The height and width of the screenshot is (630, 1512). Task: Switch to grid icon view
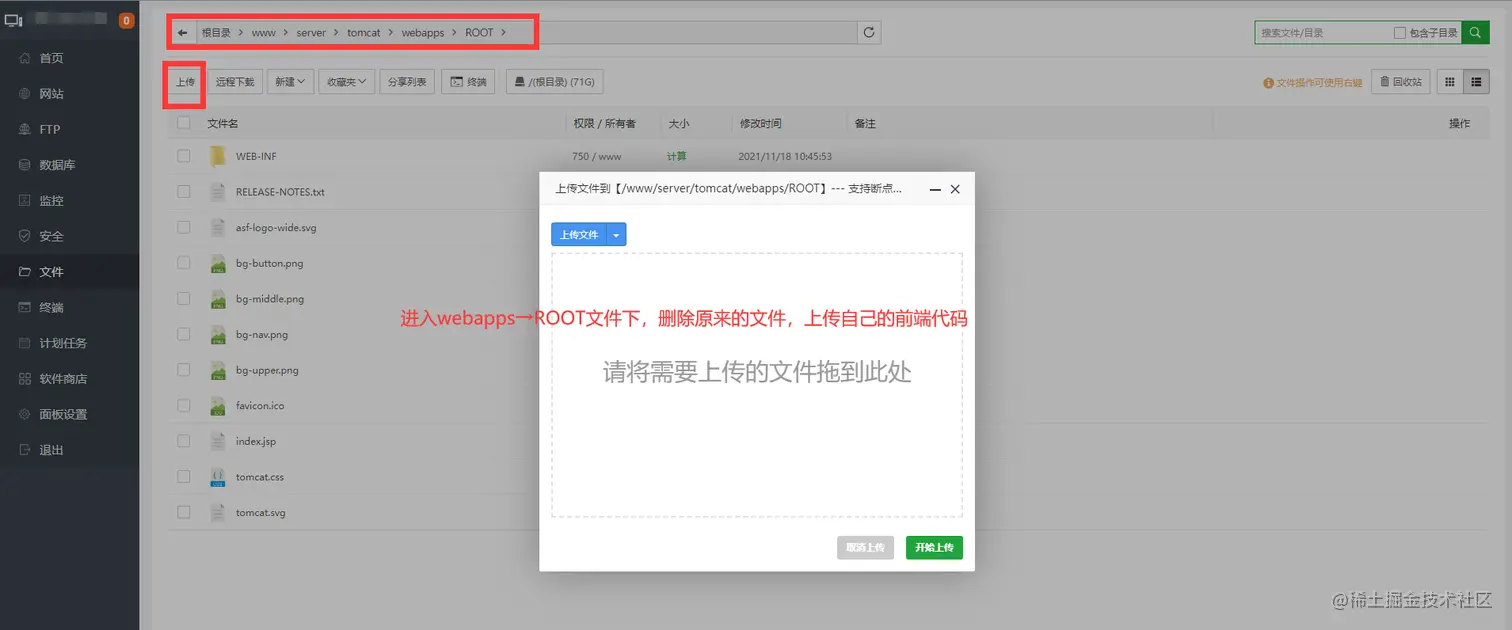coord(1450,82)
